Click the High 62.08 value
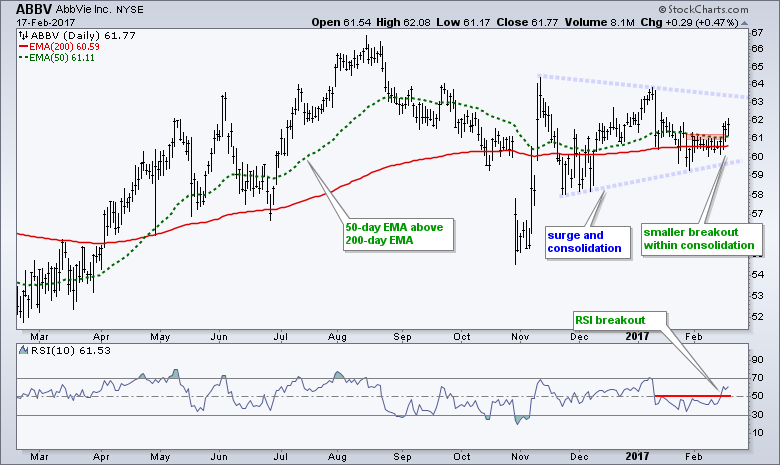The height and width of the screenshot is (465, 780). (x=403, y=22)
